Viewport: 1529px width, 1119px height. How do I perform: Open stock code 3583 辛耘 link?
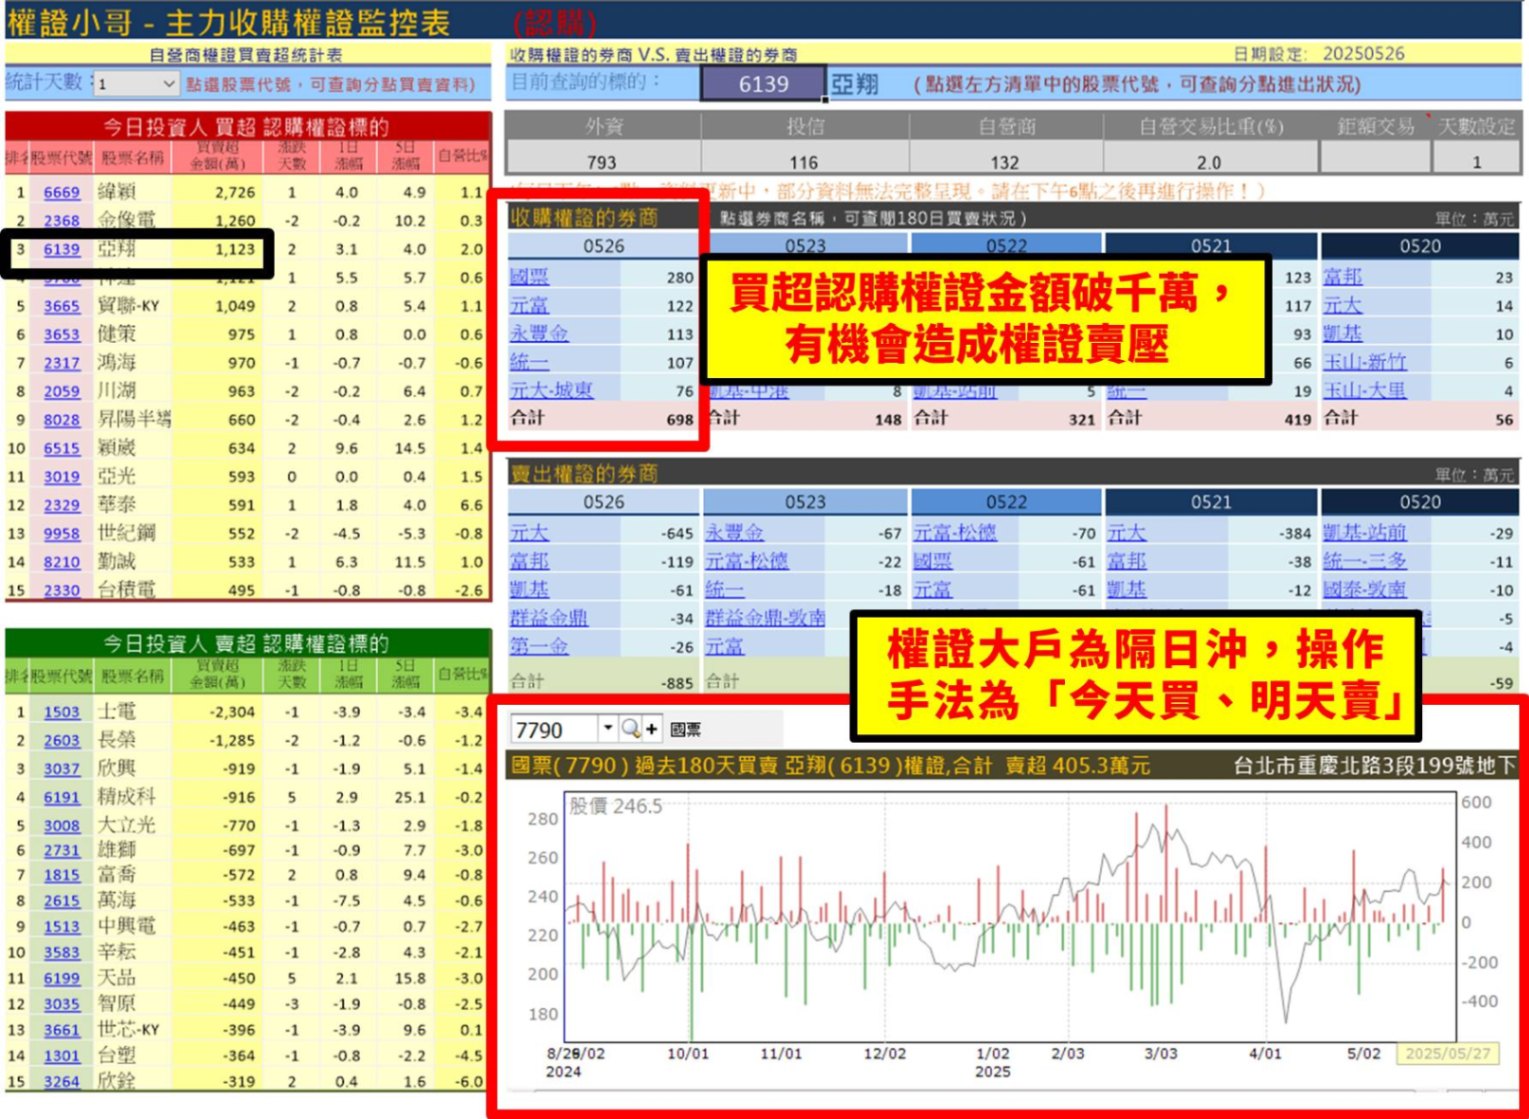pyautogui.click(x=61, y=953)
